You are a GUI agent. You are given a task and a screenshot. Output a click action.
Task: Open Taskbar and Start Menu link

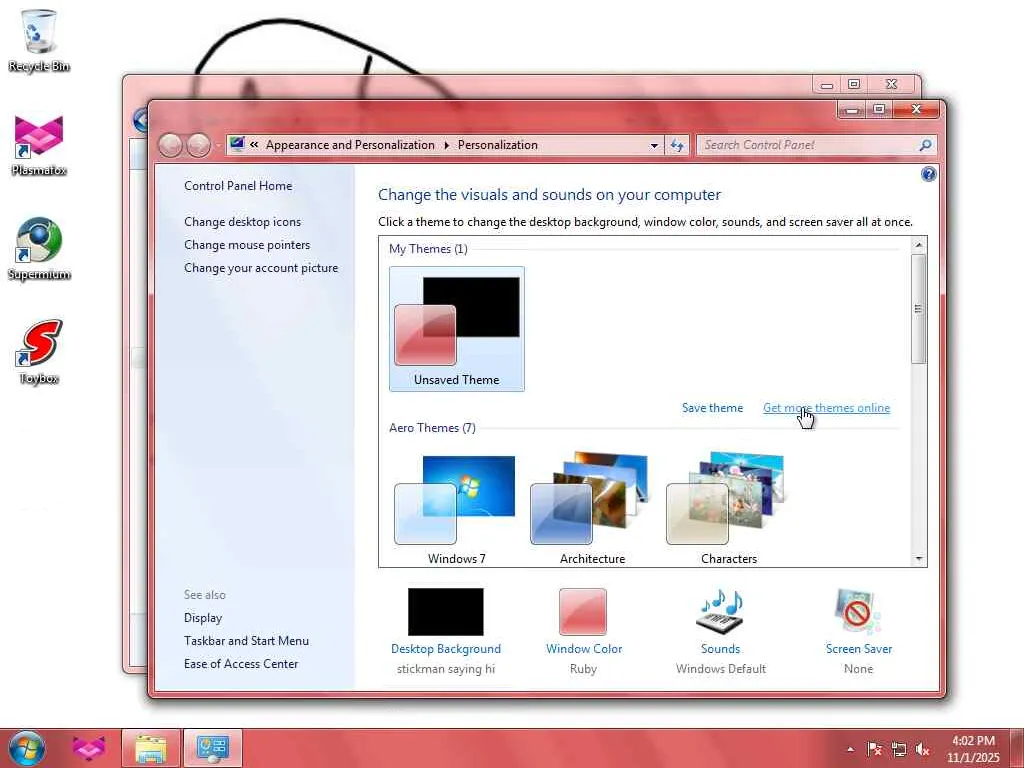(246, 641)
